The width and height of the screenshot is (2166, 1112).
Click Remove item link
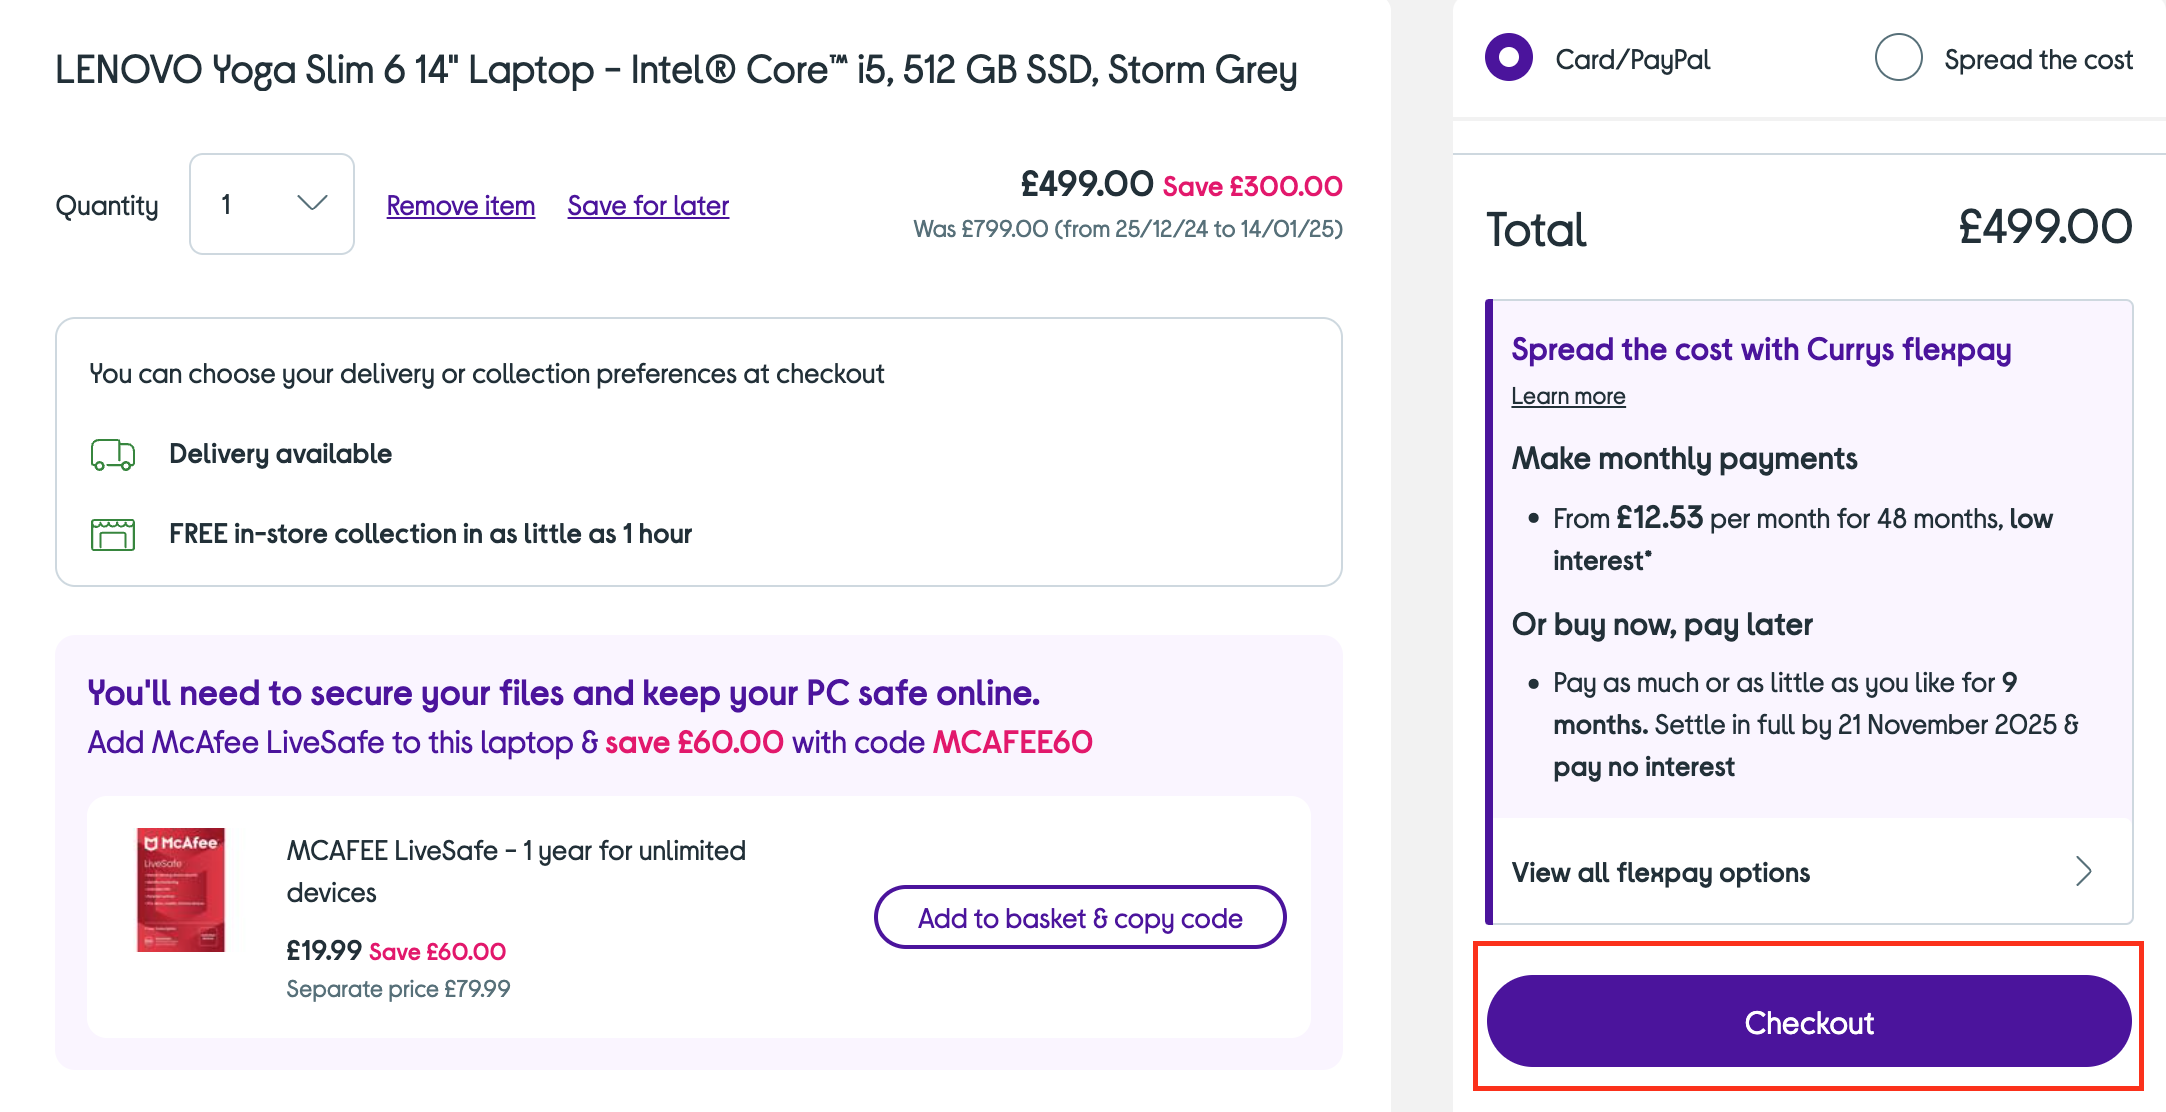click(x=461, y=206)
